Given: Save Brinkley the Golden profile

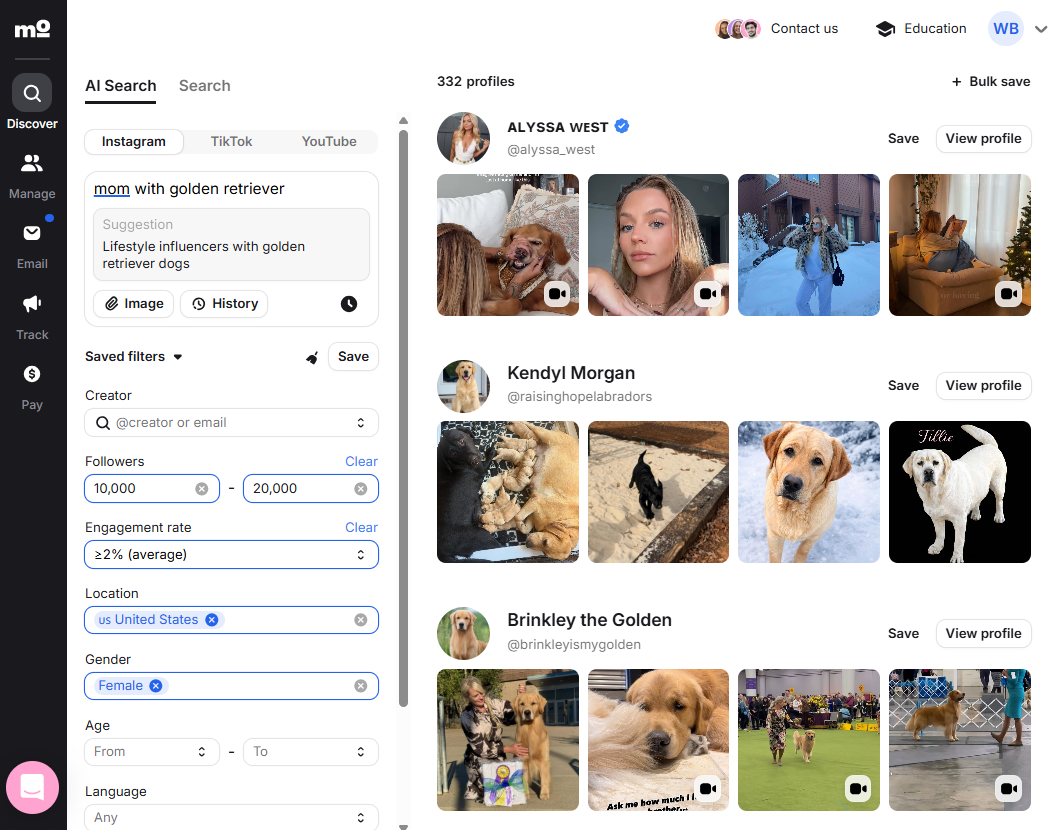Looking at the screenshot, I should 903,634.
